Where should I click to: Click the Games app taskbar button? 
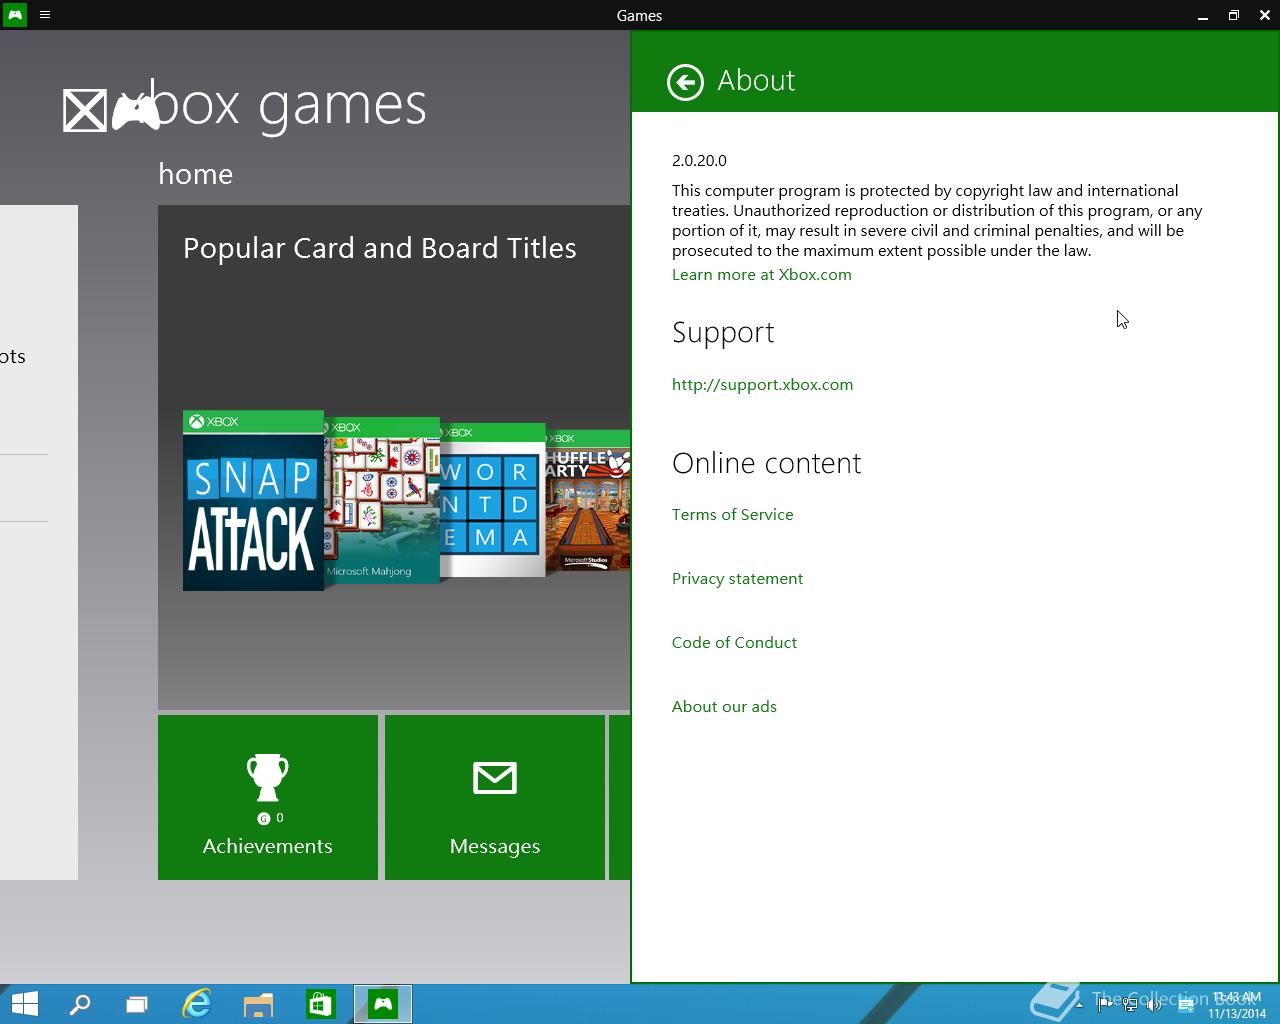(x=383, y=1004)
